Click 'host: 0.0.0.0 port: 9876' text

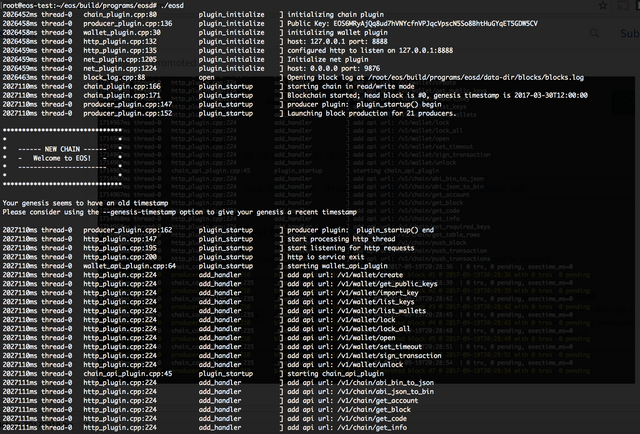click(333, 69)
